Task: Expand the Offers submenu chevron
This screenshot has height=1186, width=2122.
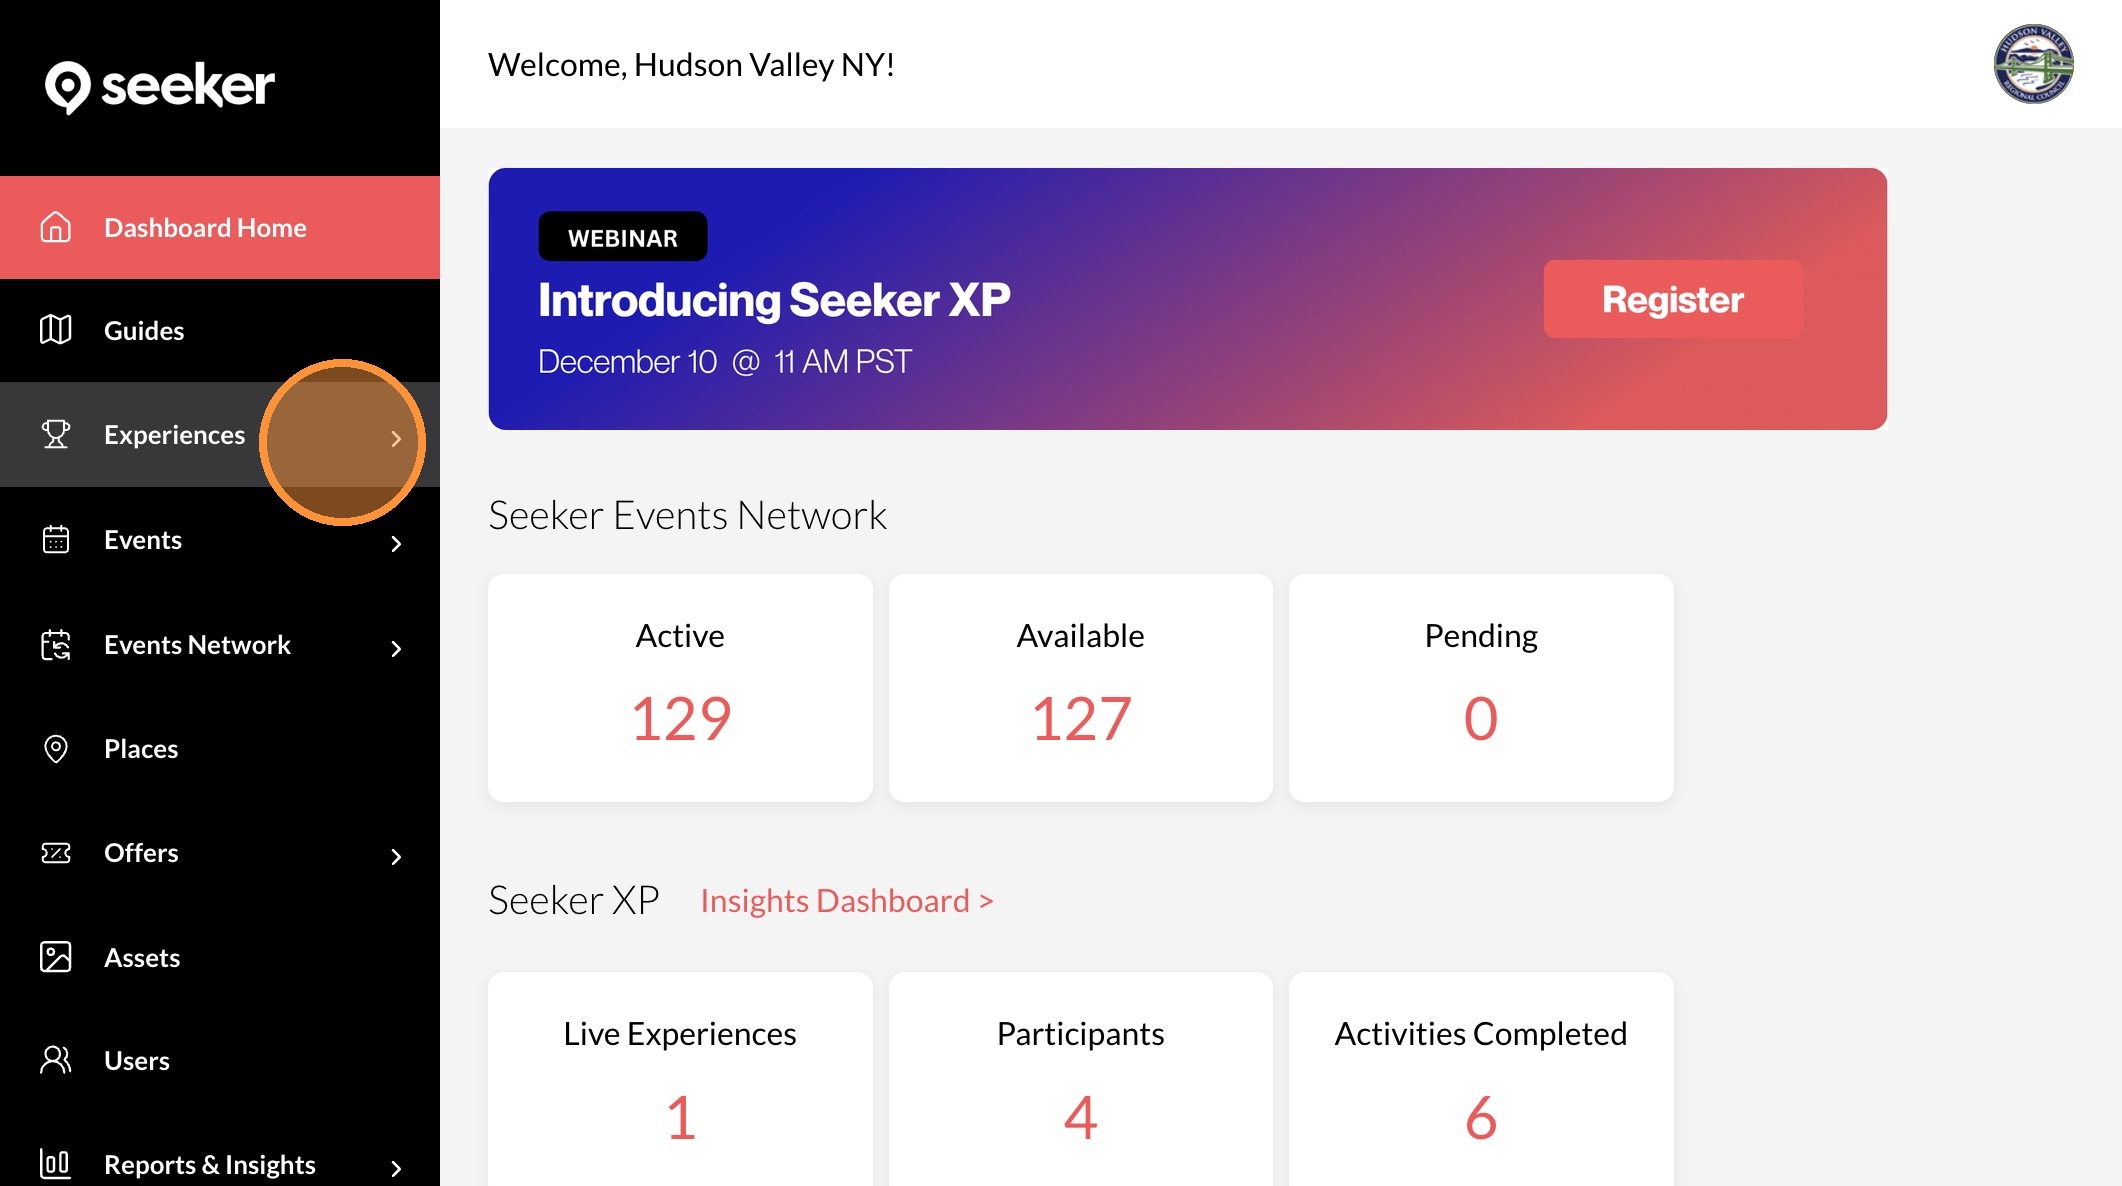Action: 396,857
